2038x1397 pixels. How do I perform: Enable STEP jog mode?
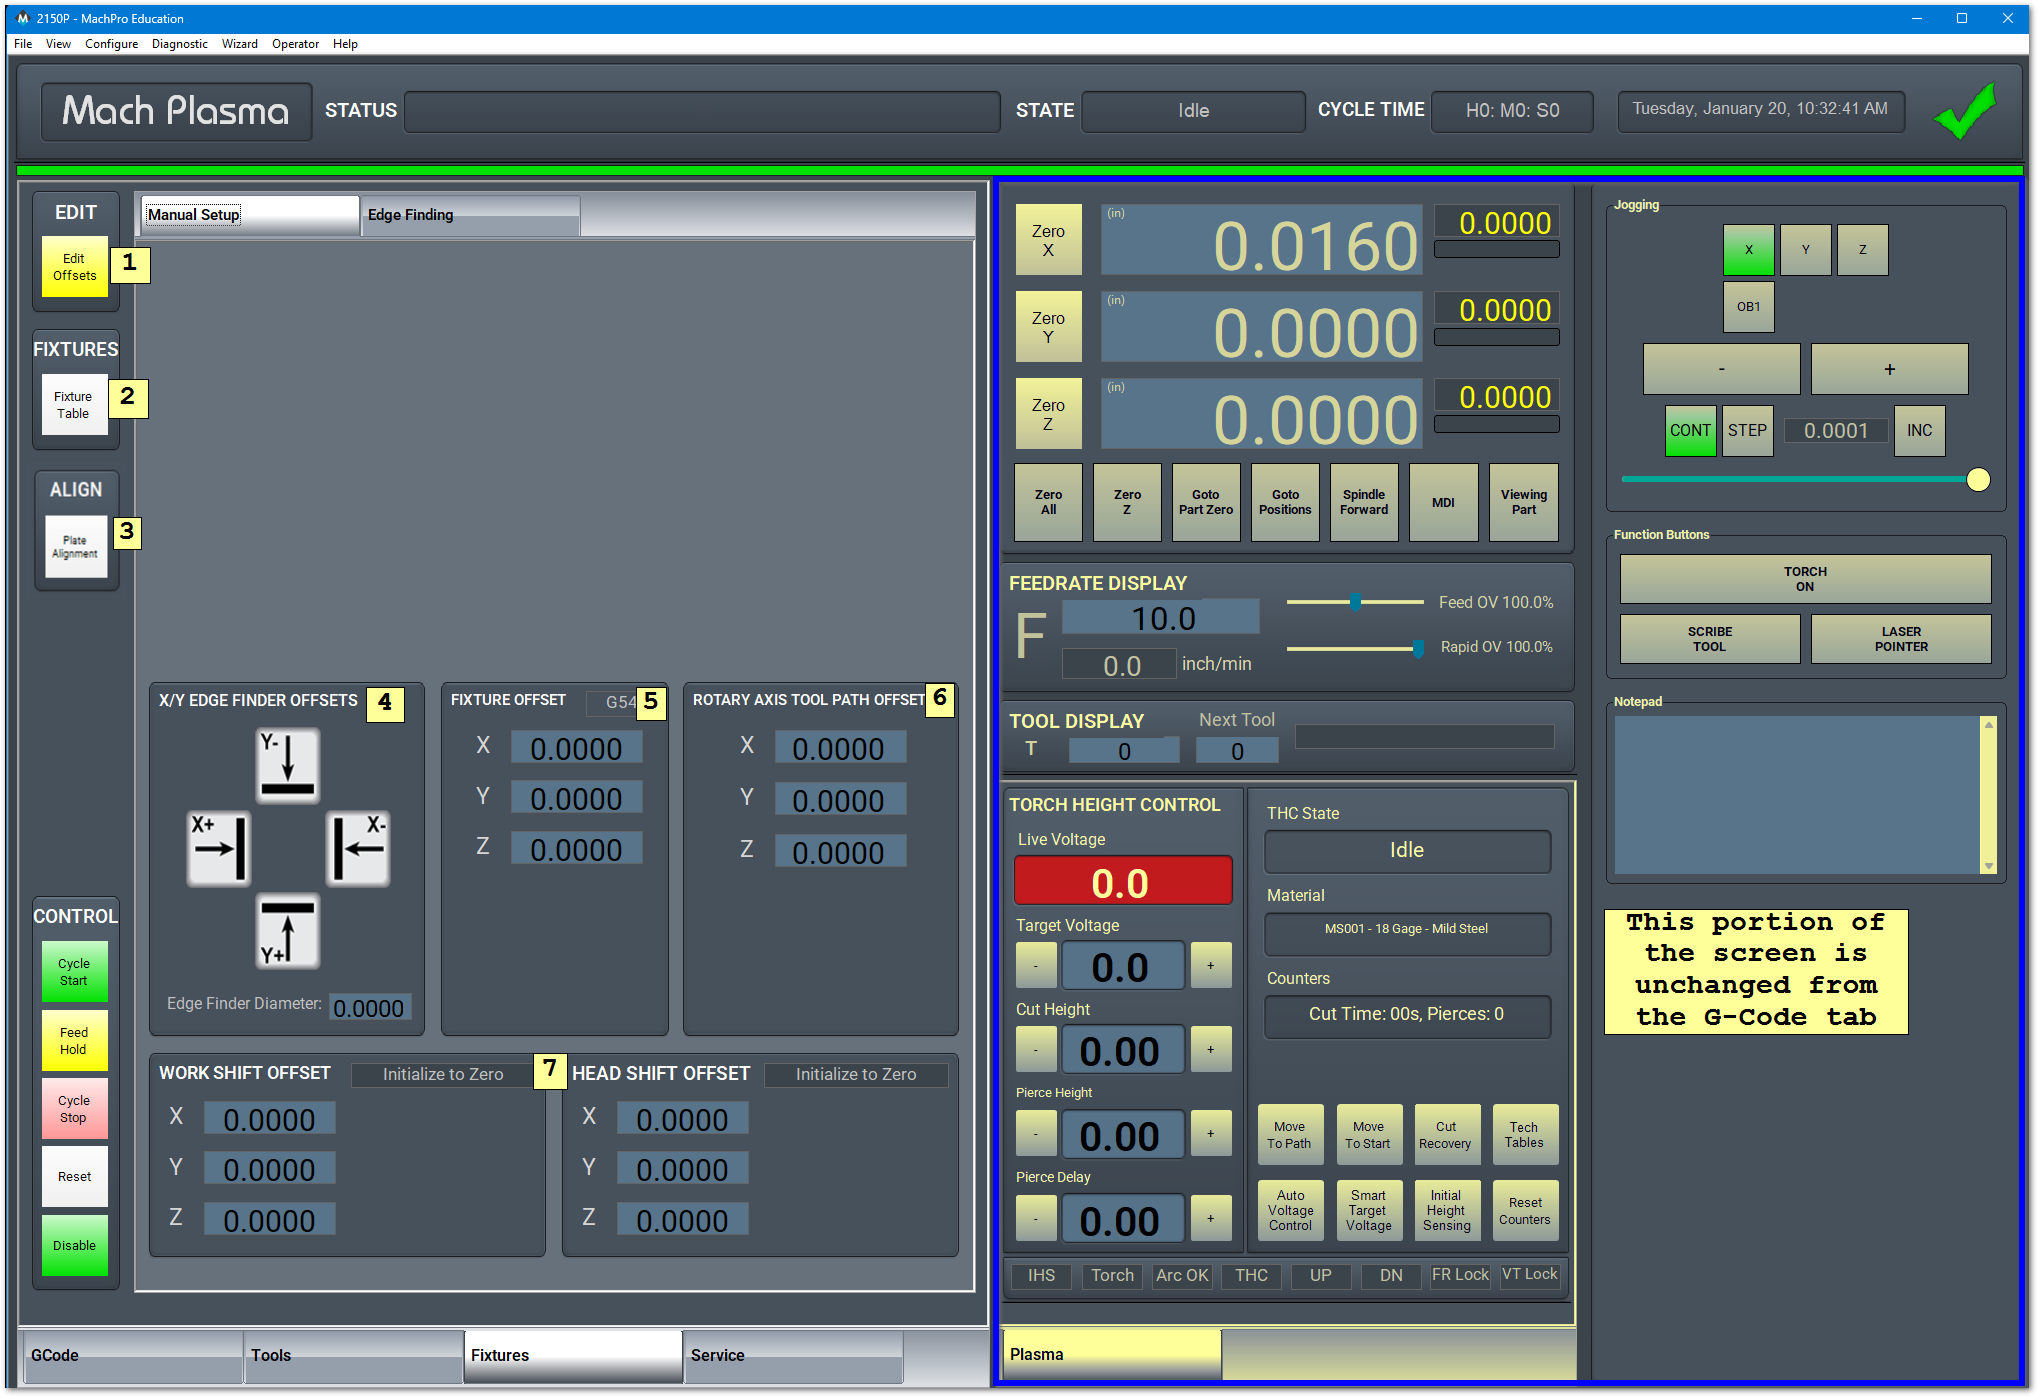(x=1747, y=431)
